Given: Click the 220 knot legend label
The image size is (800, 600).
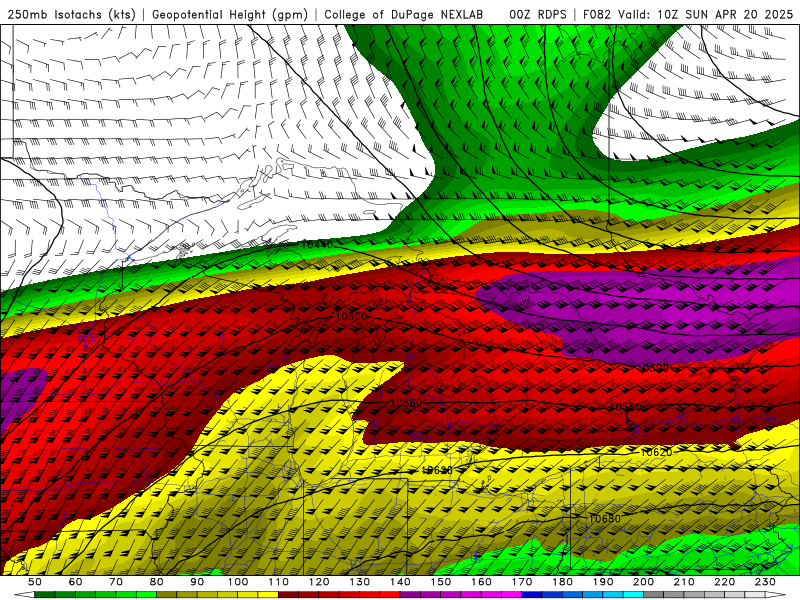Looking at the screenshot, I should pos(724,582).
